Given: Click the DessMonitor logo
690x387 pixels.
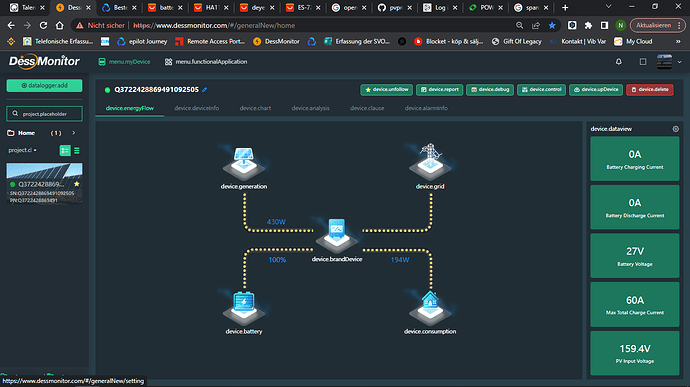Looking at the screenshot, I should [x=44, y=62].
